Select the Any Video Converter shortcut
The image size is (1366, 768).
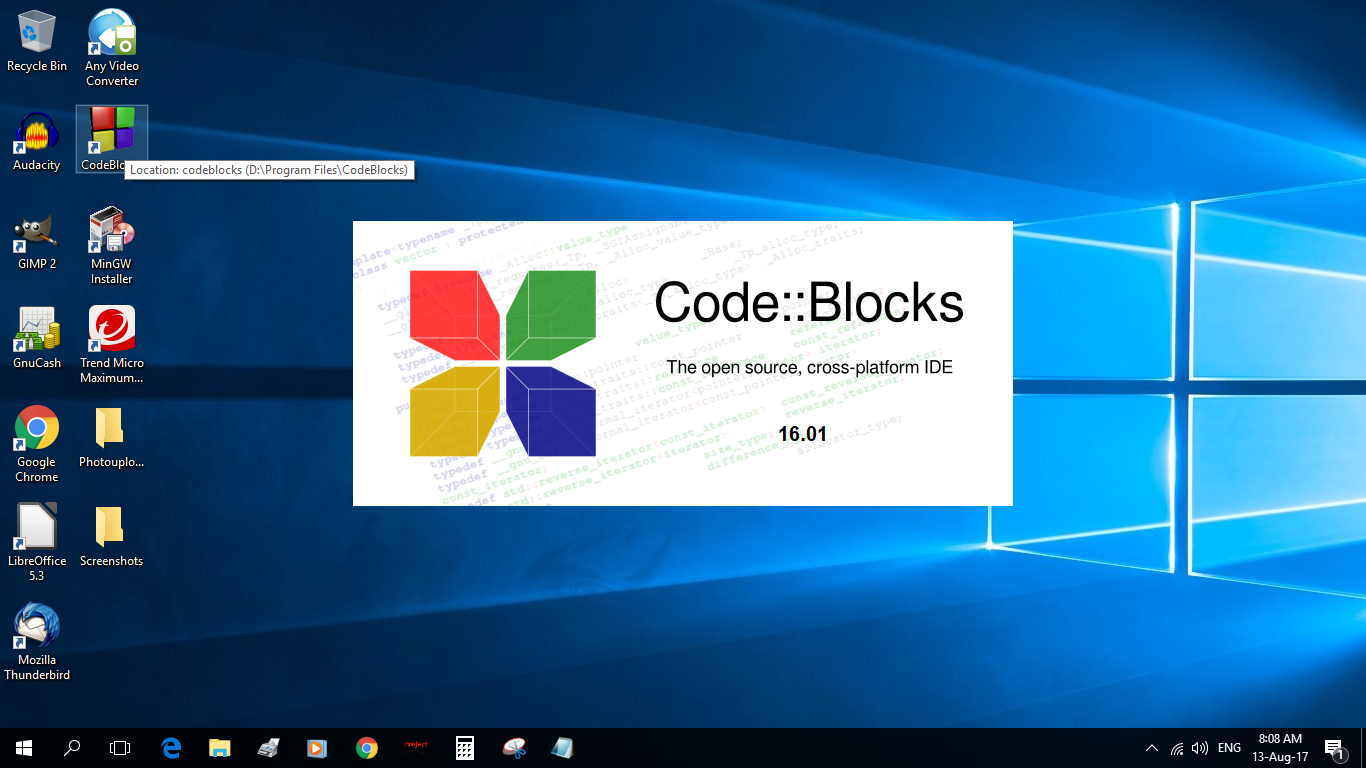[x=112, y=48]
